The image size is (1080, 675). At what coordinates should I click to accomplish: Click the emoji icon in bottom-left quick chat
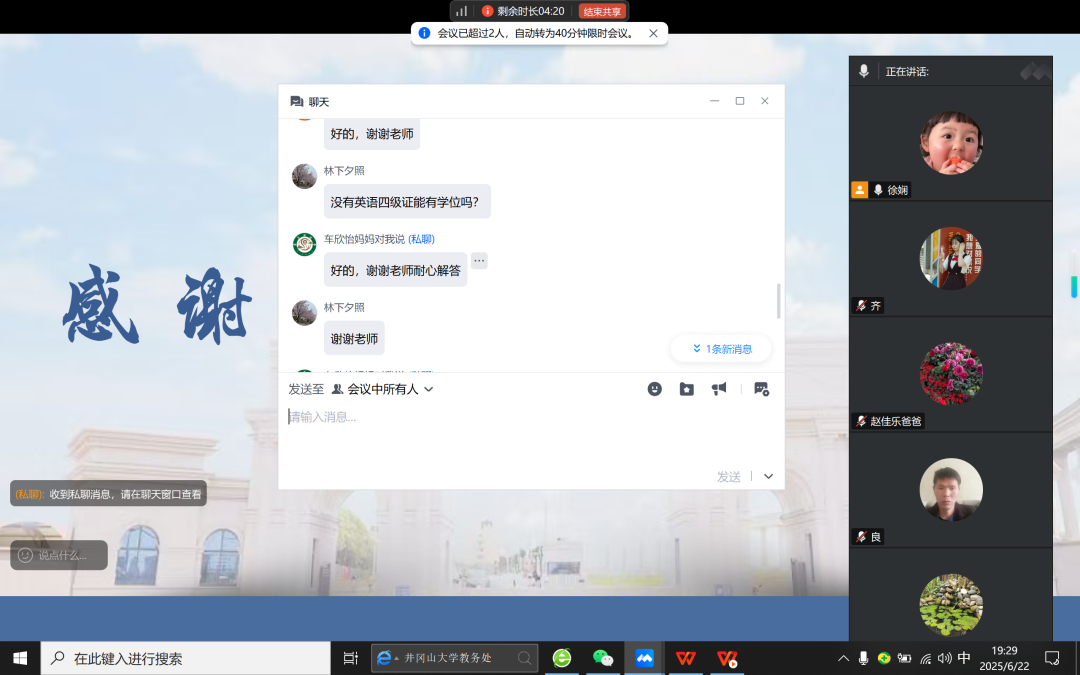coord(25,555)
